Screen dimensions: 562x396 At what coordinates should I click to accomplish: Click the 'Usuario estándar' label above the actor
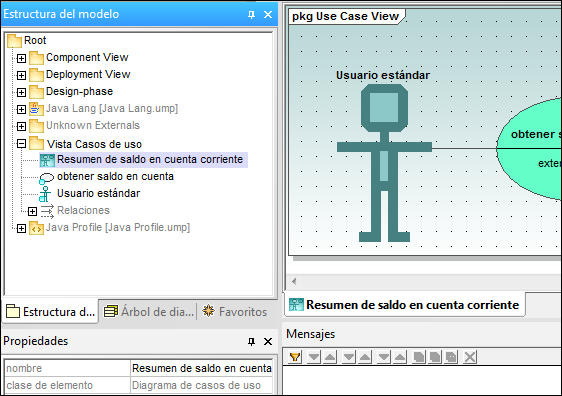click(x=383, y=75)
